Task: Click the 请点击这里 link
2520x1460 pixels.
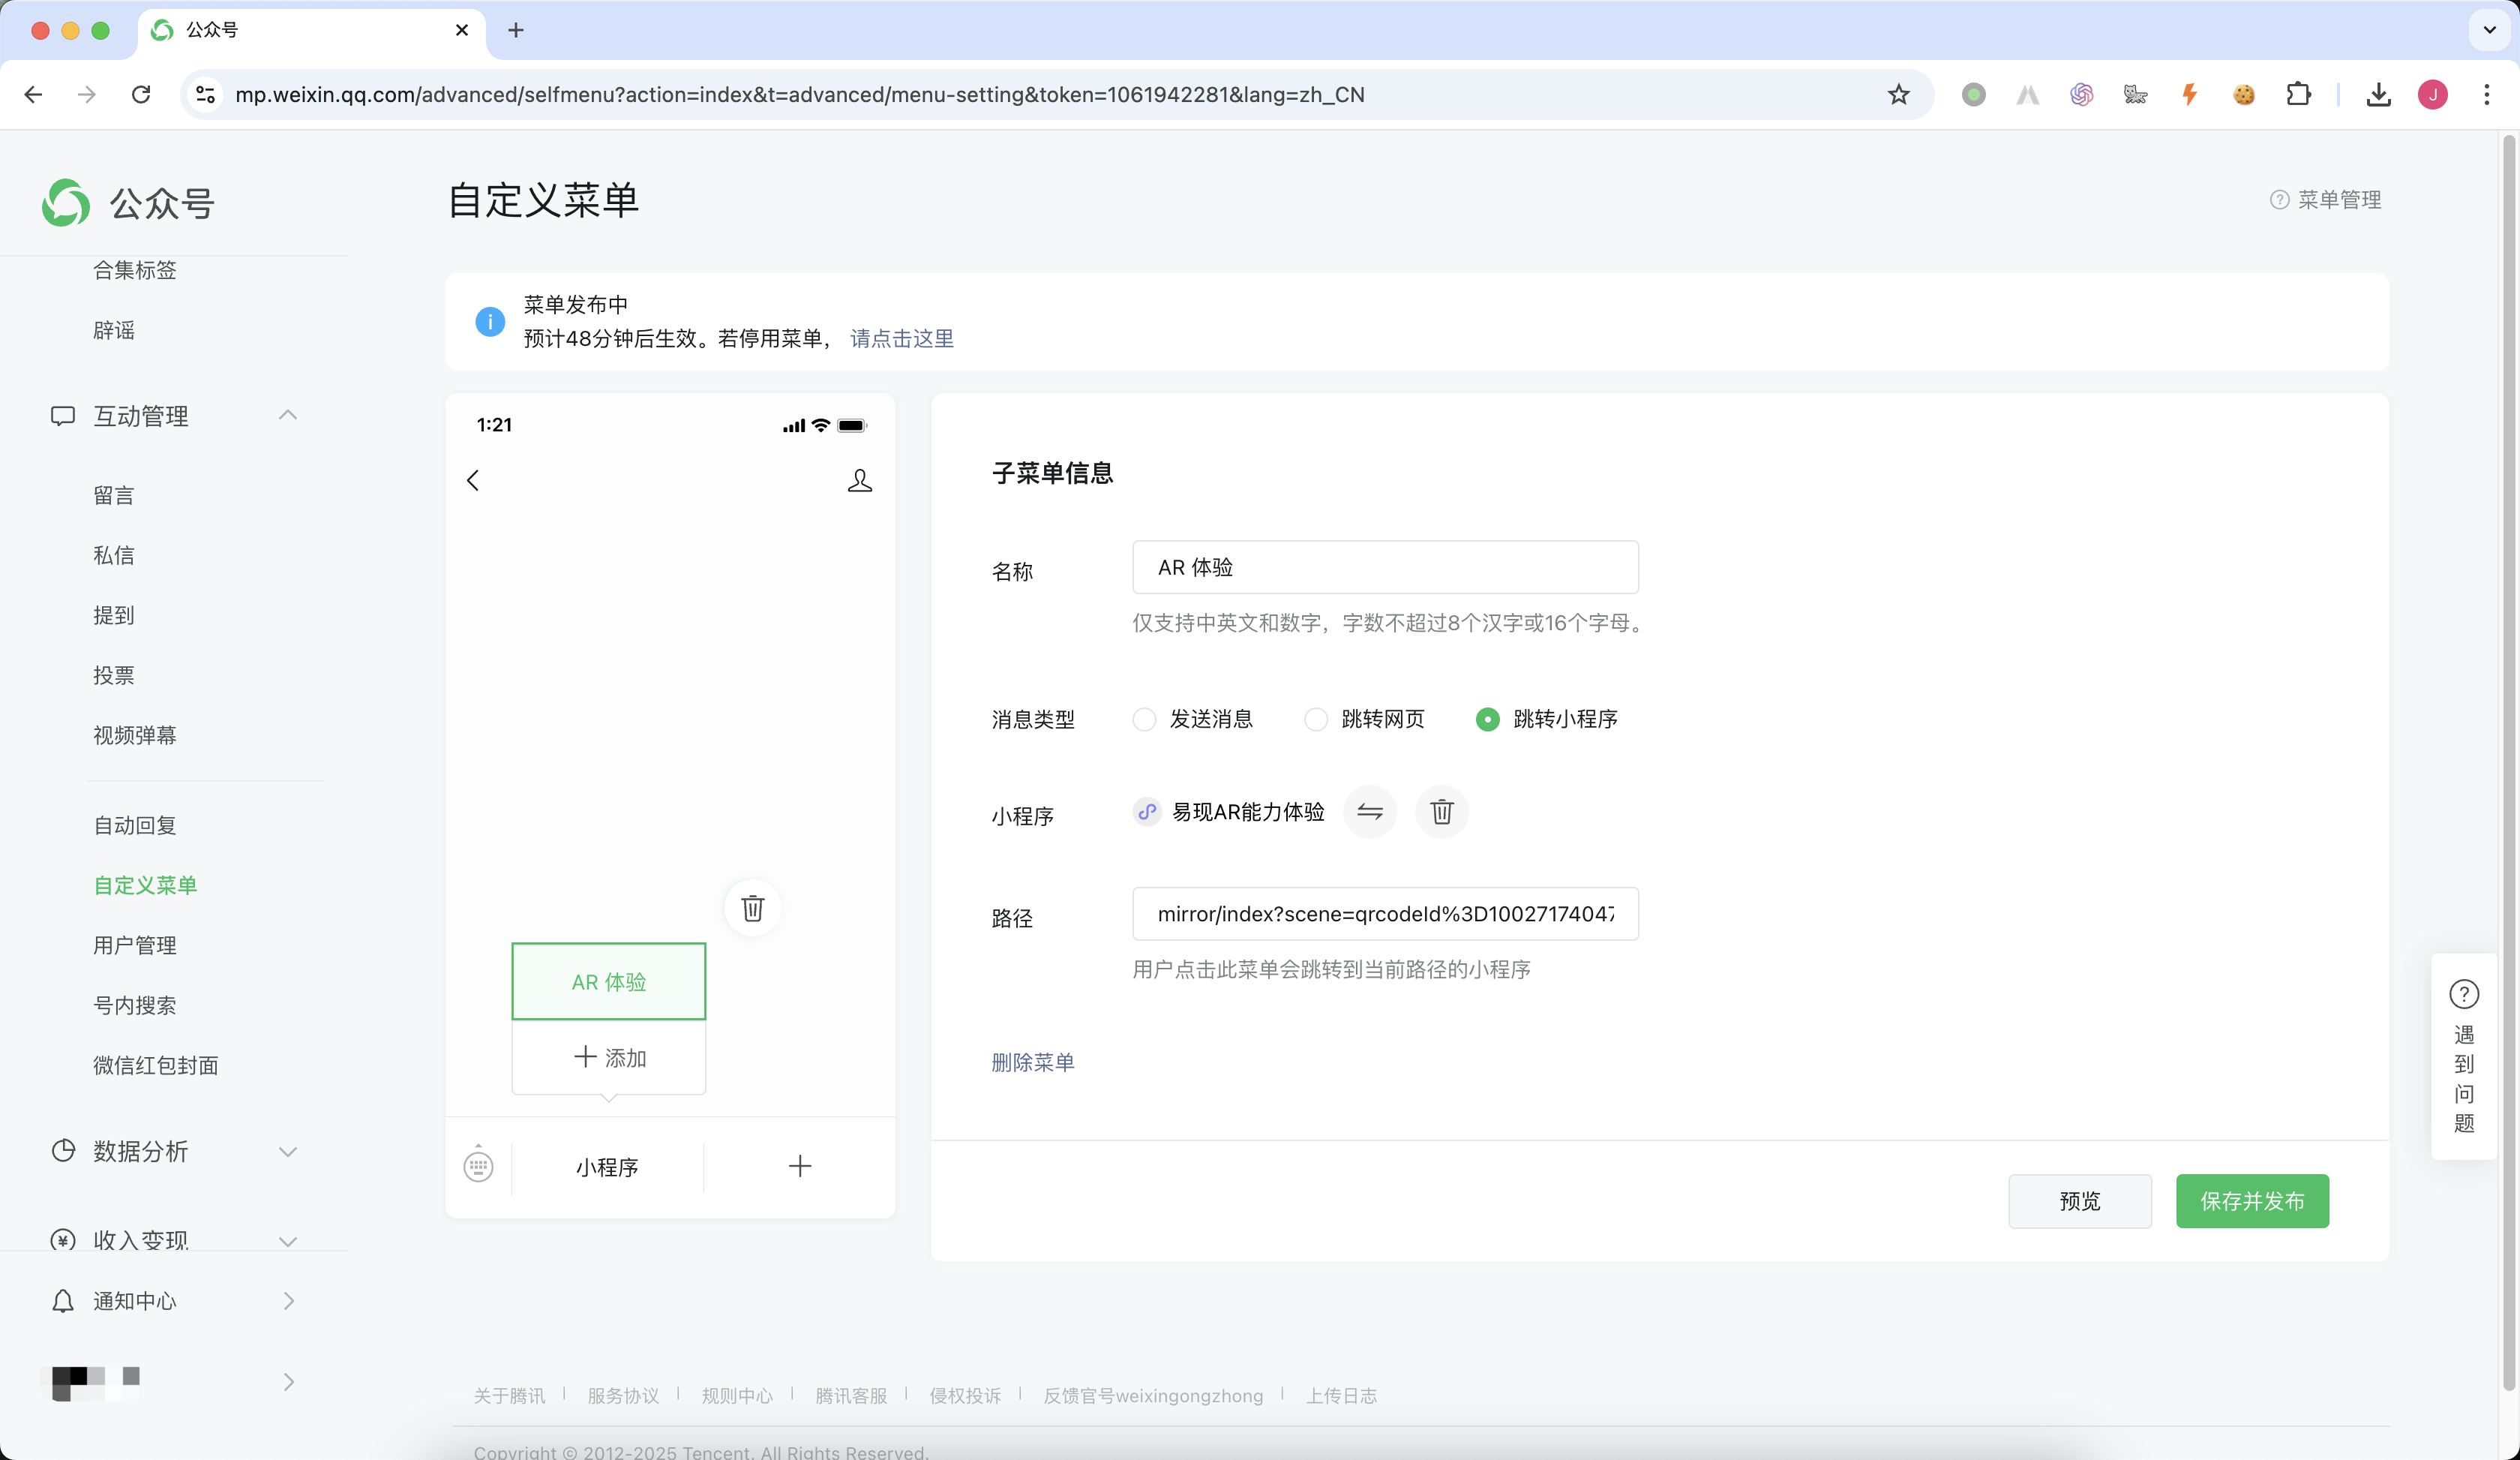Action: [x=902, y=338]
